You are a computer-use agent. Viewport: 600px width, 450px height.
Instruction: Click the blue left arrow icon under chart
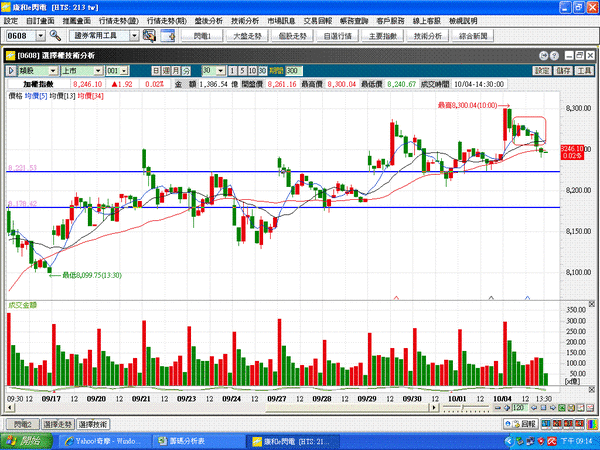535,408
